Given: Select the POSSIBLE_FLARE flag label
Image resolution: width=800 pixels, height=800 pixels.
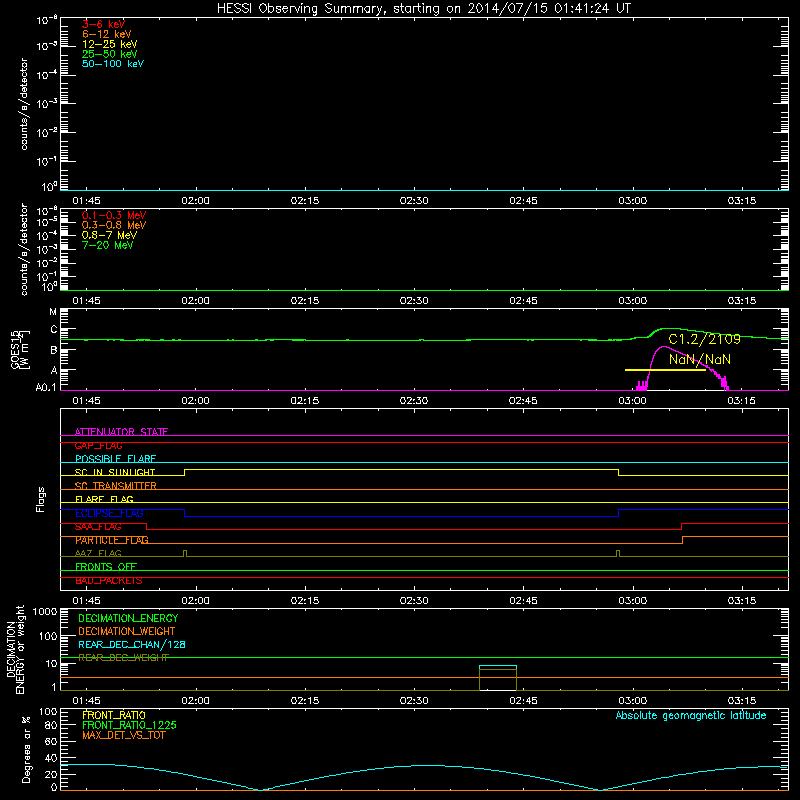Looking at the screenshot, I should pyautogui.click(x=115, y=459).
